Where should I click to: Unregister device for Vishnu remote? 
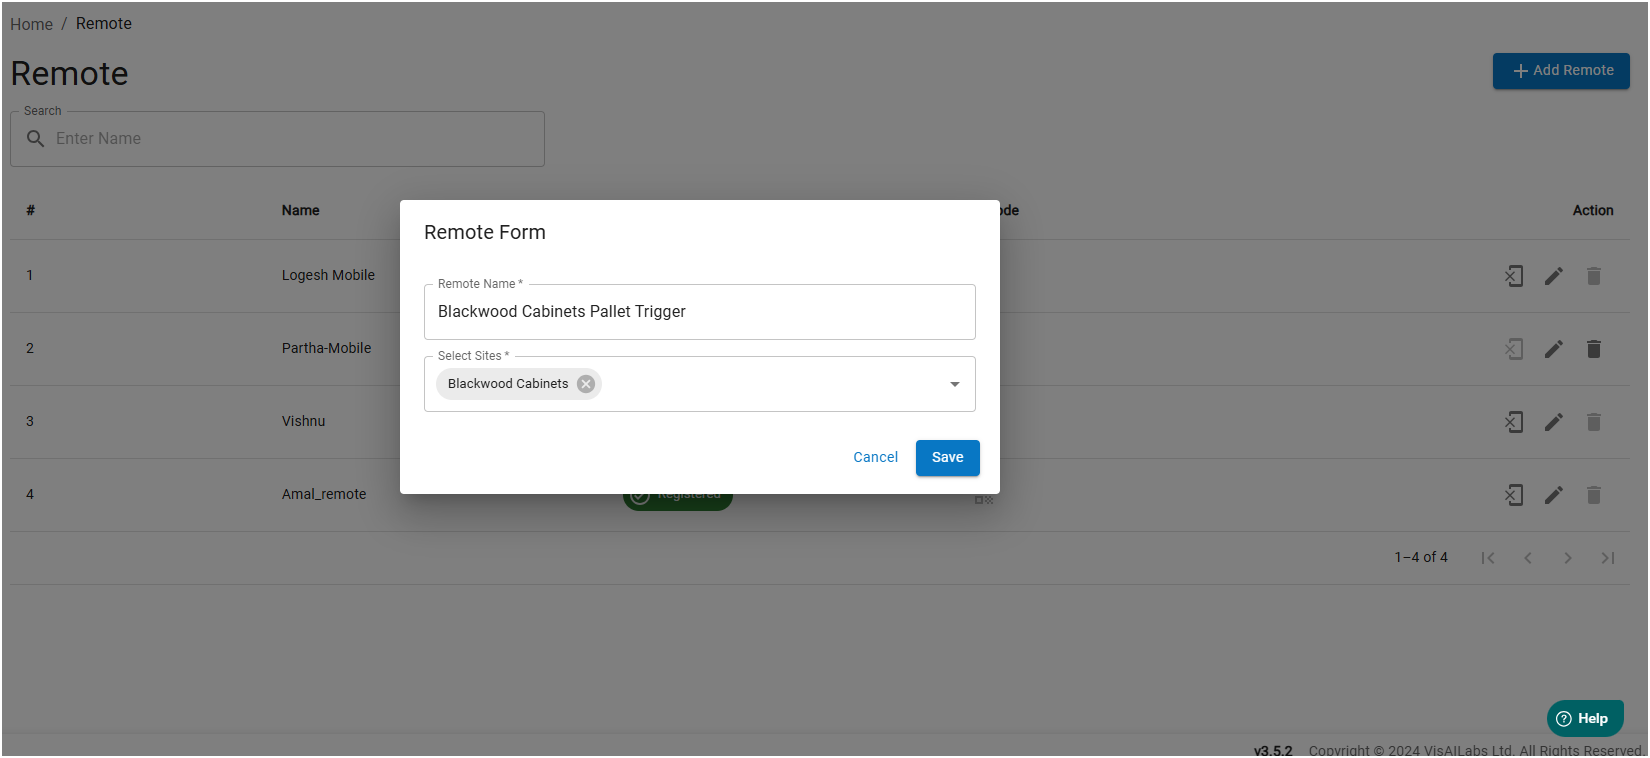1514,422
